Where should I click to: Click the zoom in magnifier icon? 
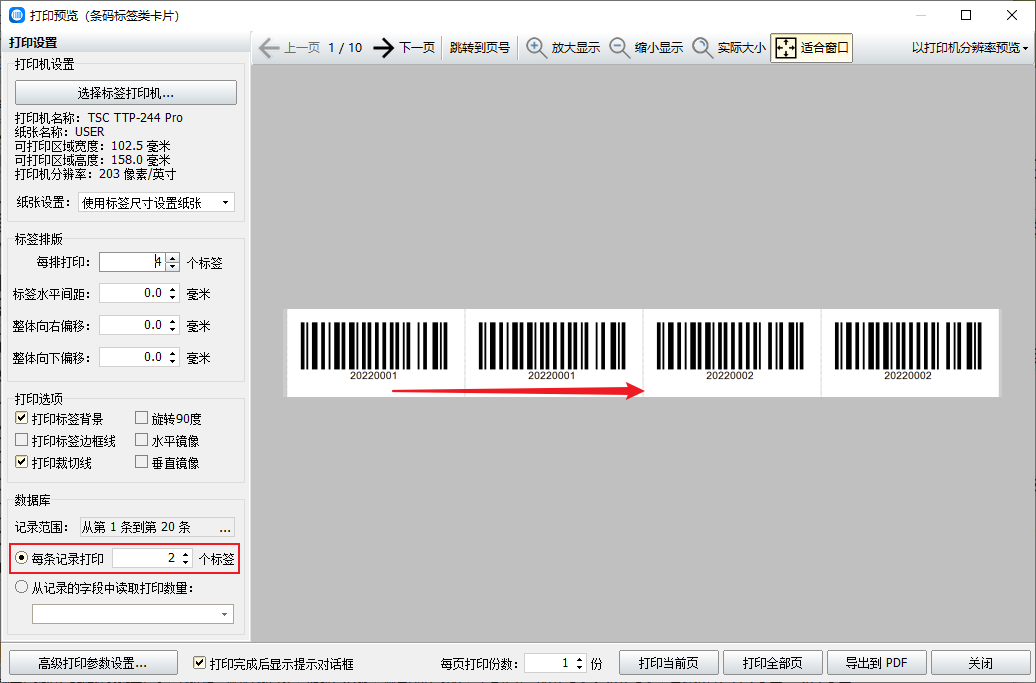tap(536, 48)
